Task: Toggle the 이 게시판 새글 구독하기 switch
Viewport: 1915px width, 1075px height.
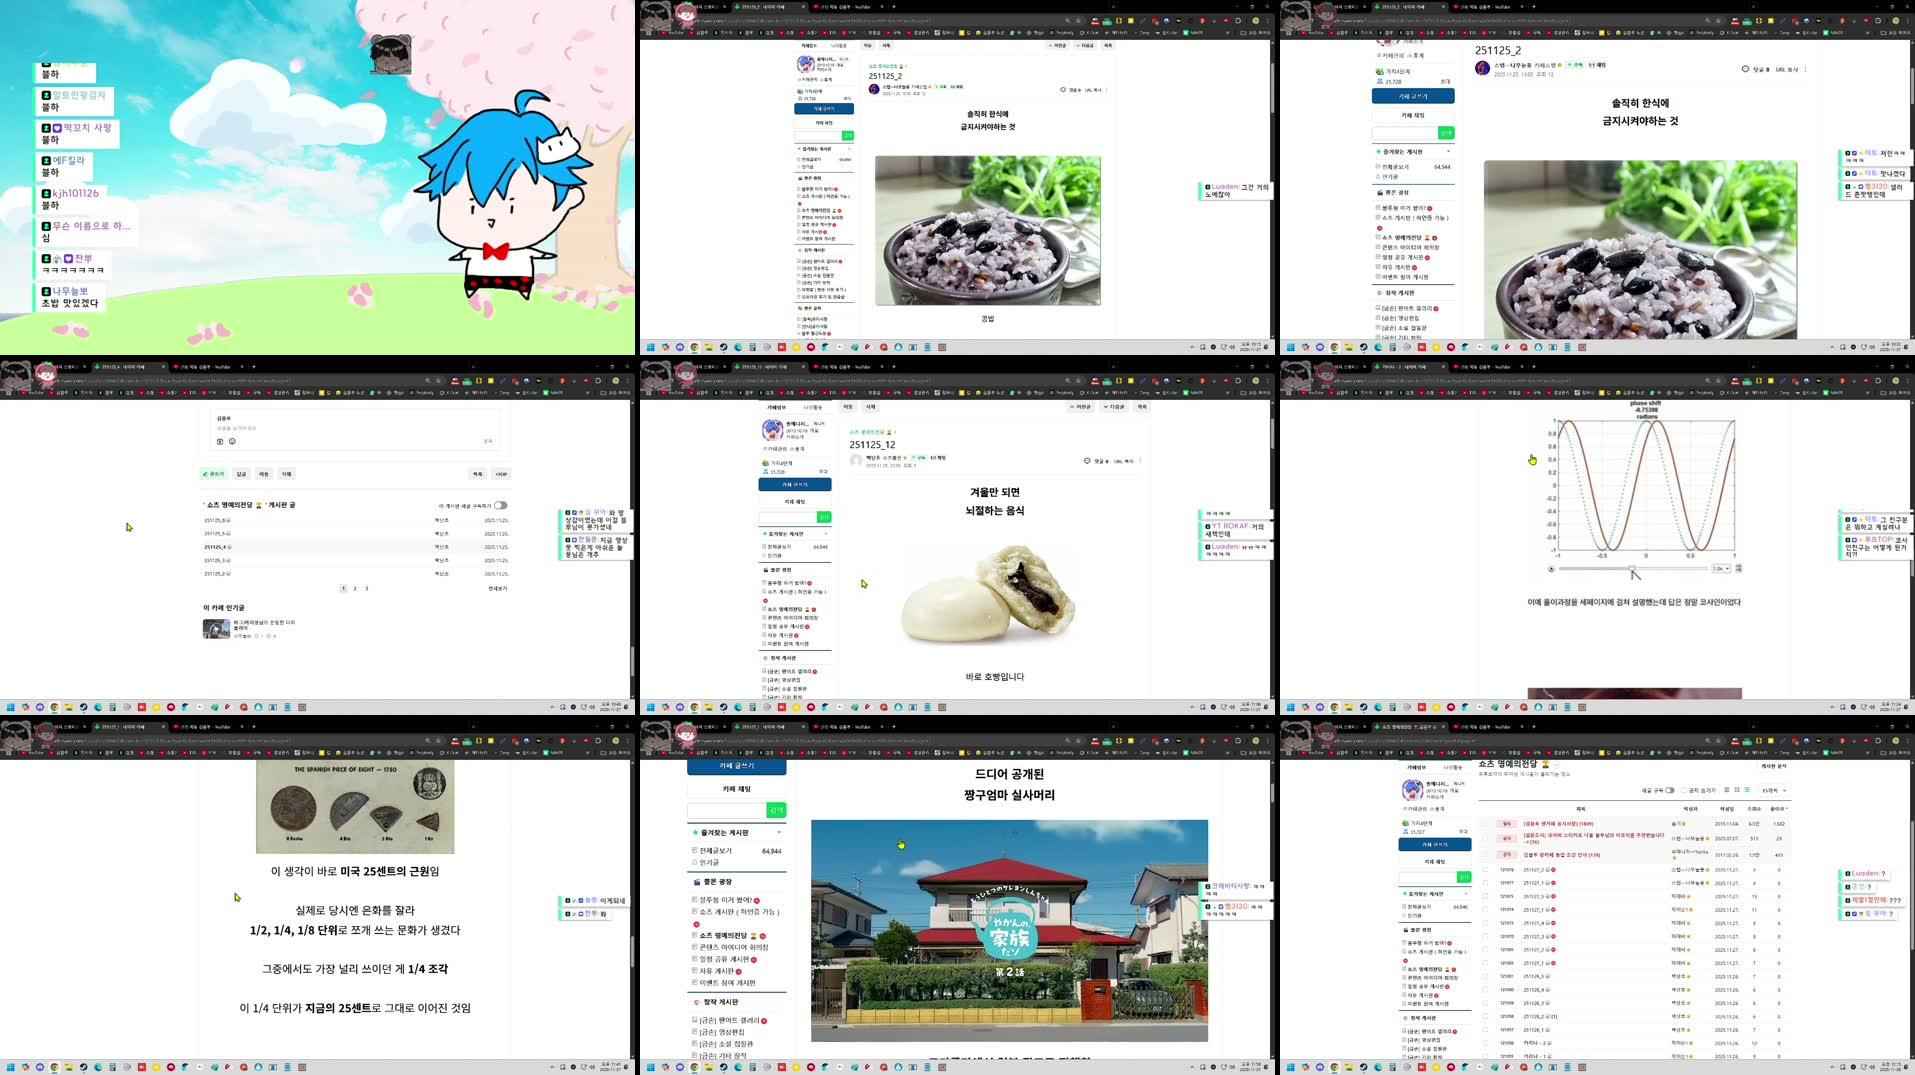Action: [x=501, y=506]
